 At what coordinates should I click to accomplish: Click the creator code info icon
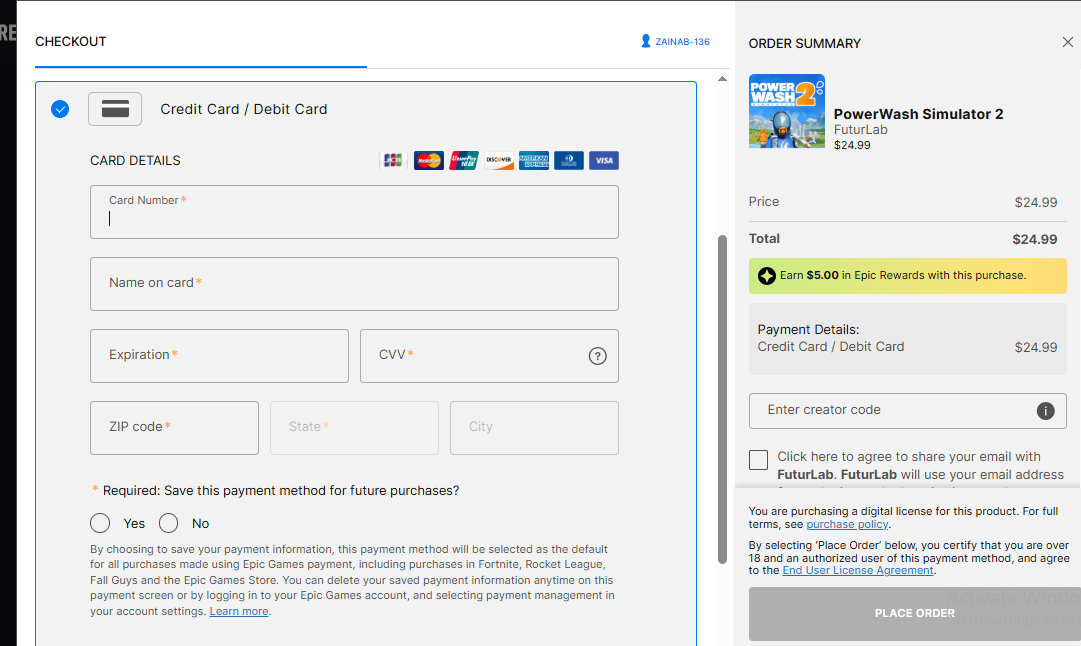pos(1045,411)
